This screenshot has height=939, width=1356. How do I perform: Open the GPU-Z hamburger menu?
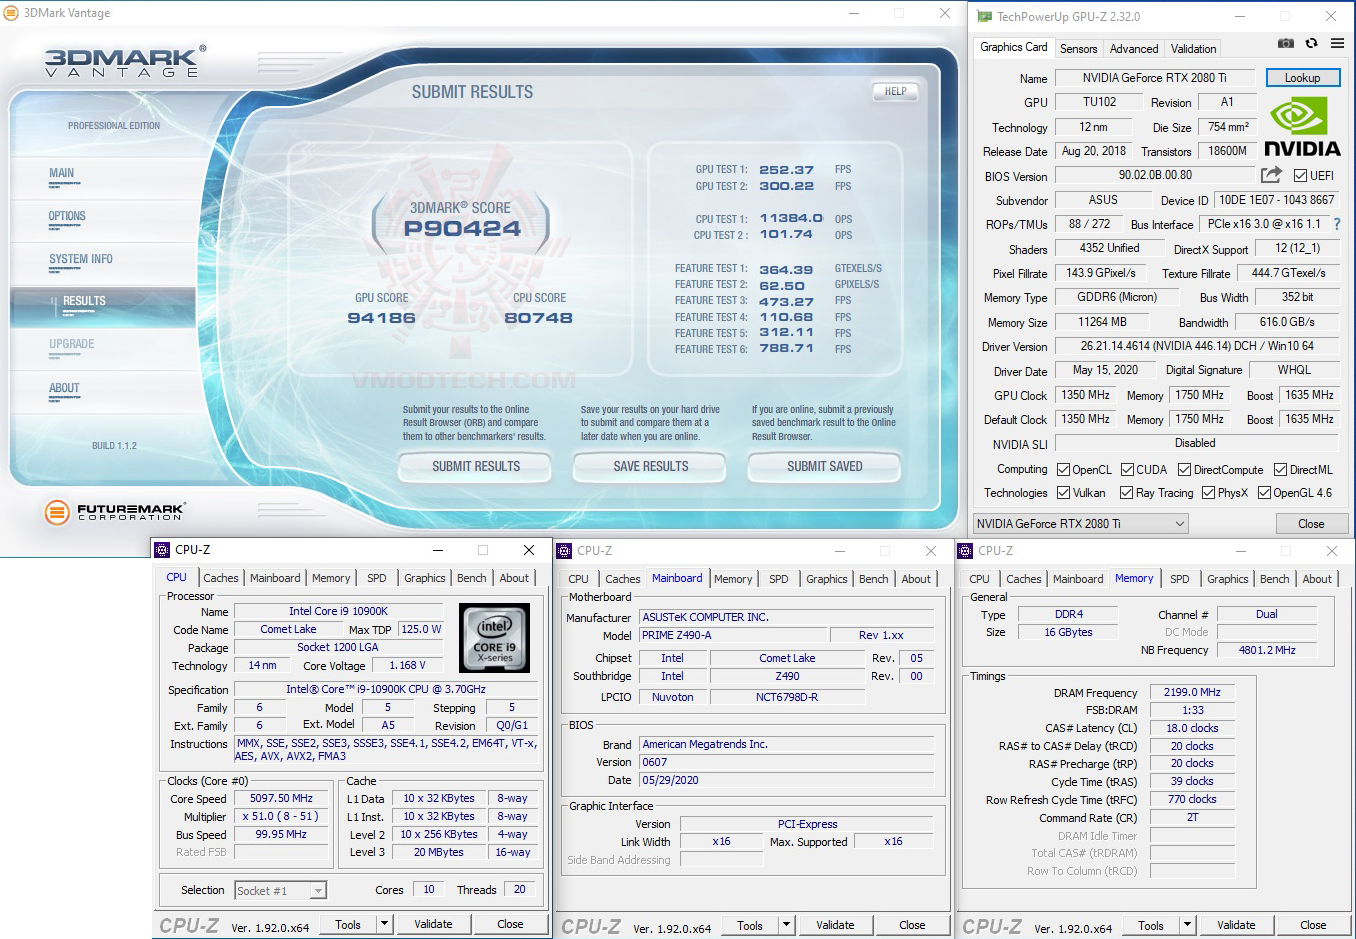click(1337, 43)
